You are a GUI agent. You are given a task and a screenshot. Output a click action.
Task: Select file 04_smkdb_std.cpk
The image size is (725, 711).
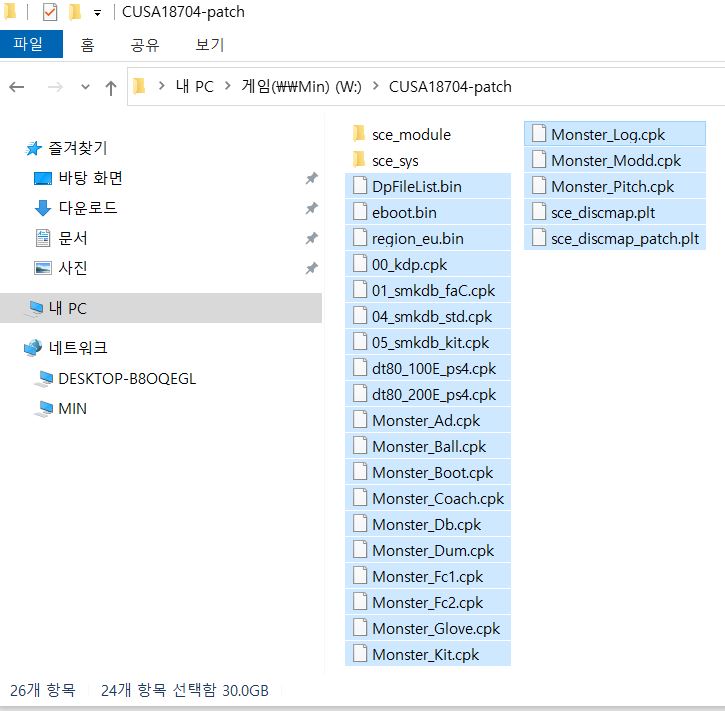tap(428, 316)
